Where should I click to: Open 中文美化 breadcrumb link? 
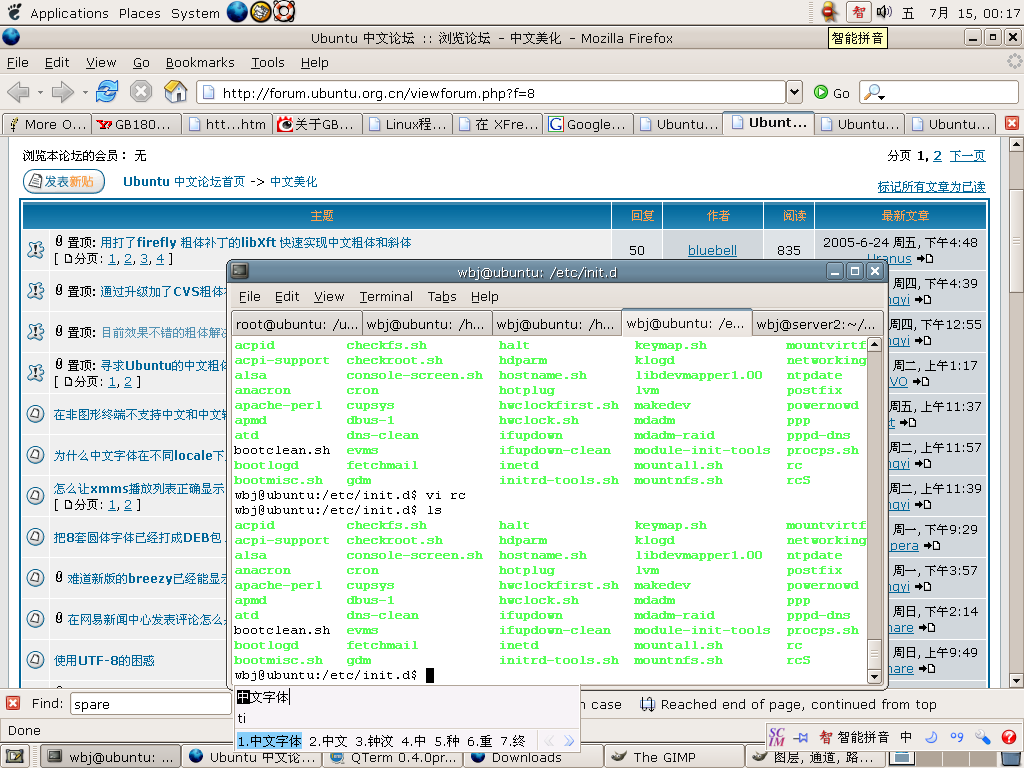293,182
